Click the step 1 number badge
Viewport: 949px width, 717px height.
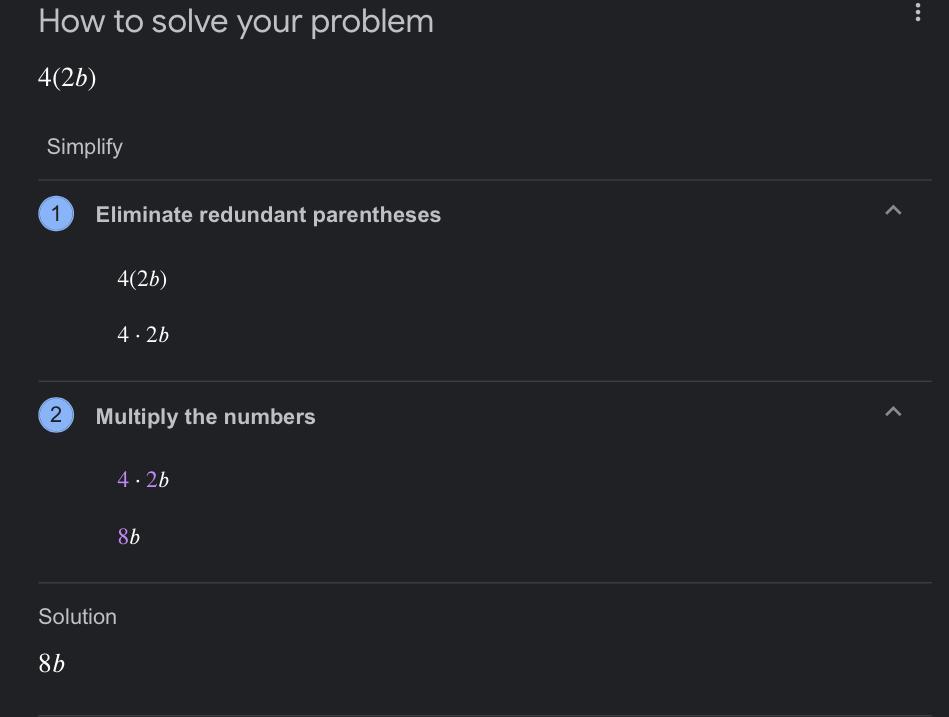pyautogui.click(x=56, y=214)
